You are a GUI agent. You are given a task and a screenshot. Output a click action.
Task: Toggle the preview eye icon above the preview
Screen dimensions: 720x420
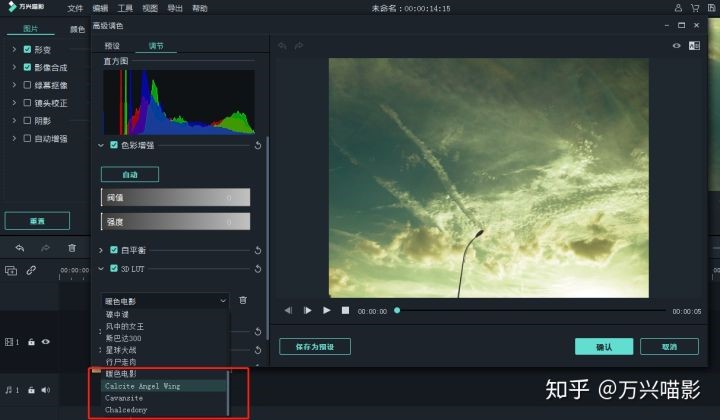click(x=676, y=46)
